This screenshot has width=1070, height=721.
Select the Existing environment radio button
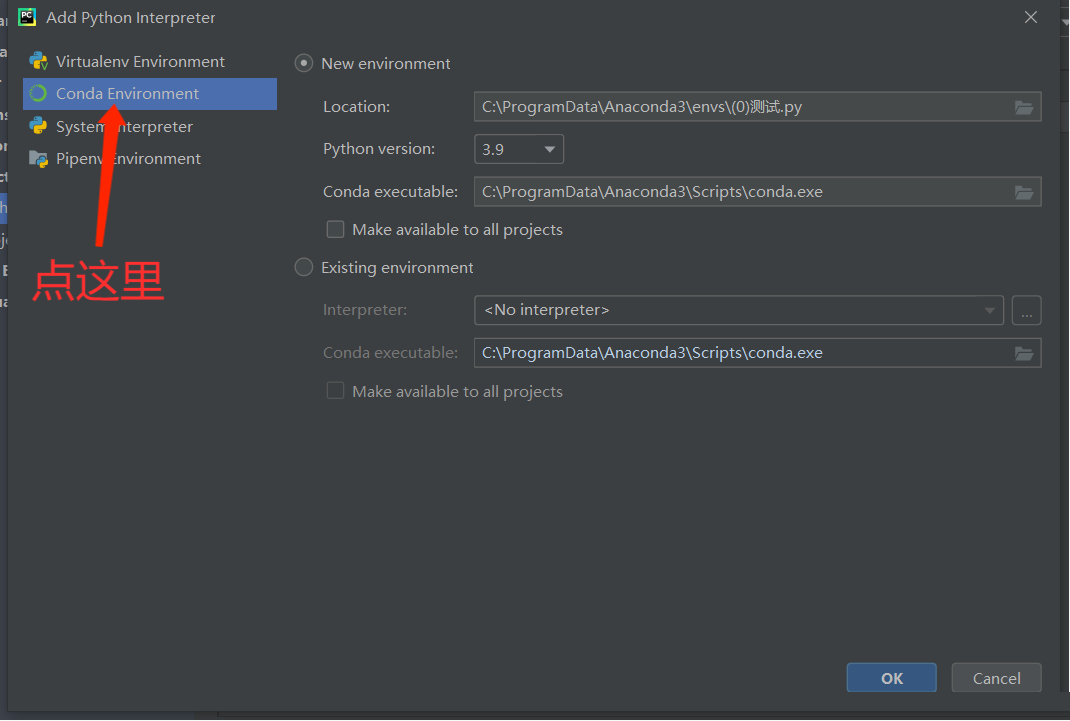click(x=304, y=268)
